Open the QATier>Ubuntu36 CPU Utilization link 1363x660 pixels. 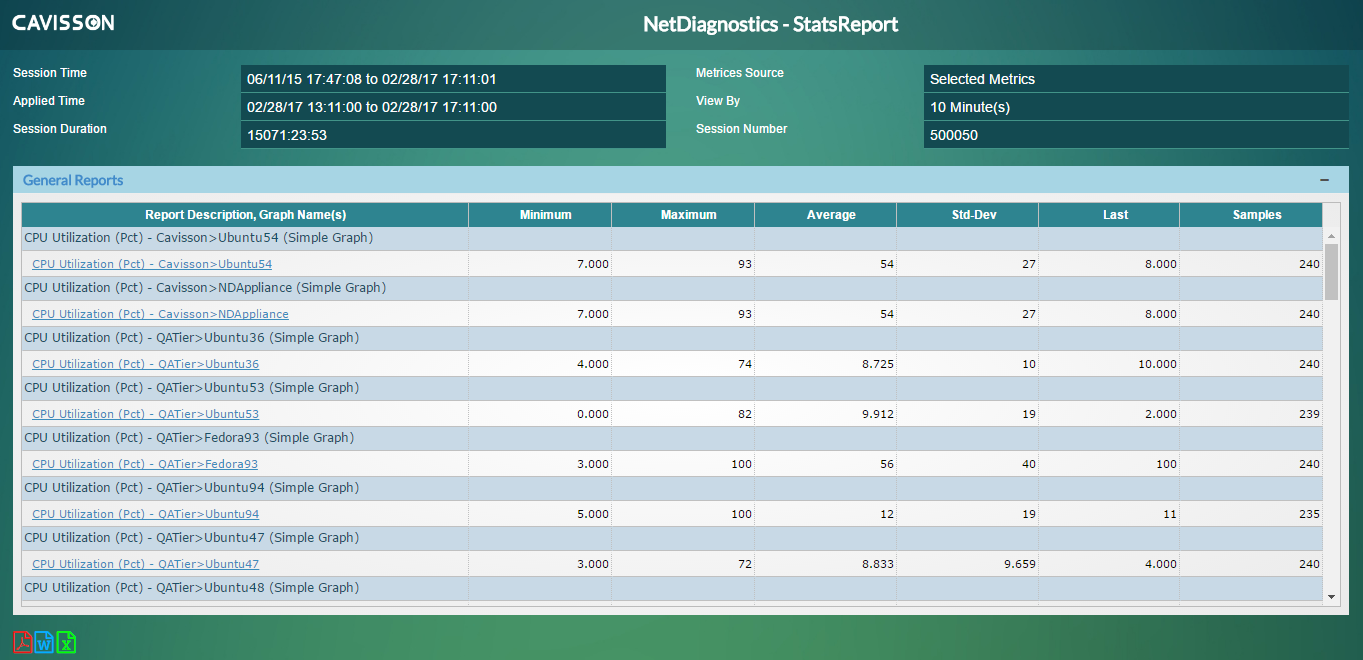pos(145,364)
